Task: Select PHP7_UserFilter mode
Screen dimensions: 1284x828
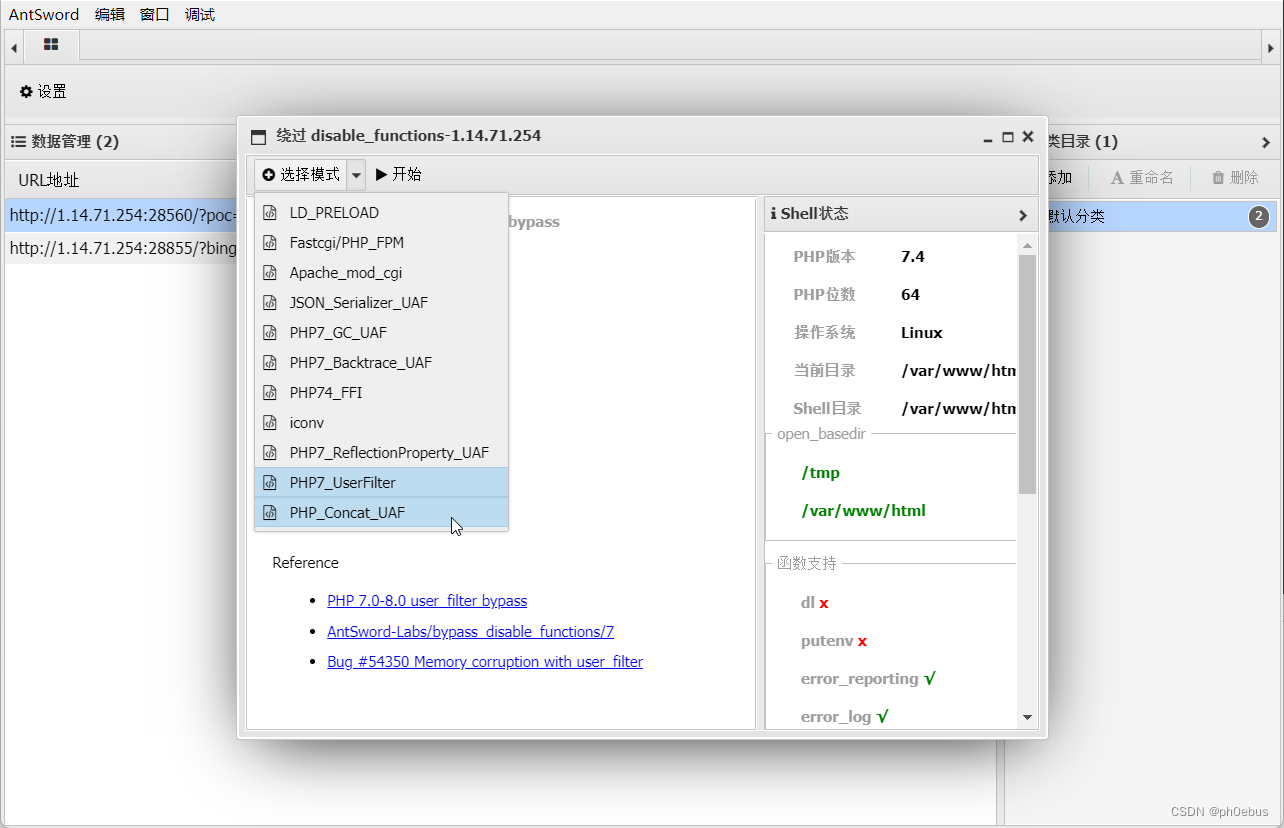Action: coord(381,482)
